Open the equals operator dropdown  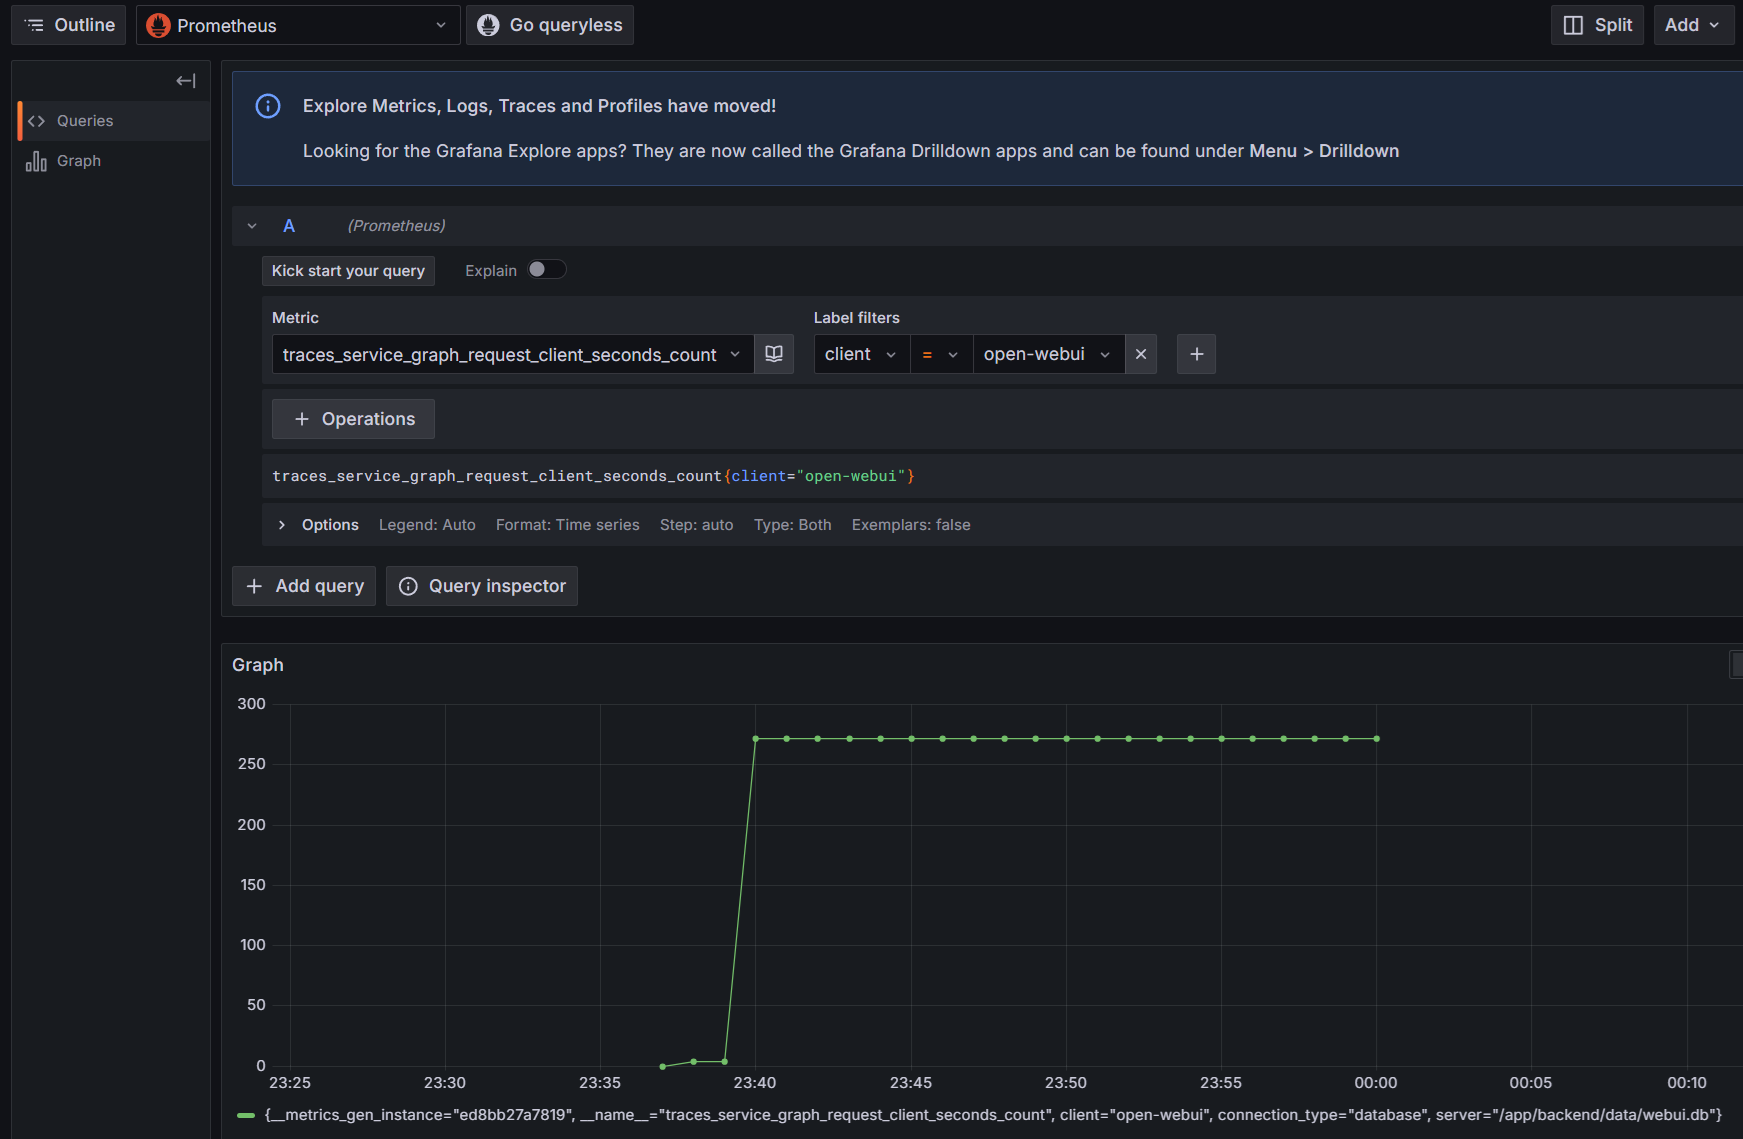click(941, 354)
